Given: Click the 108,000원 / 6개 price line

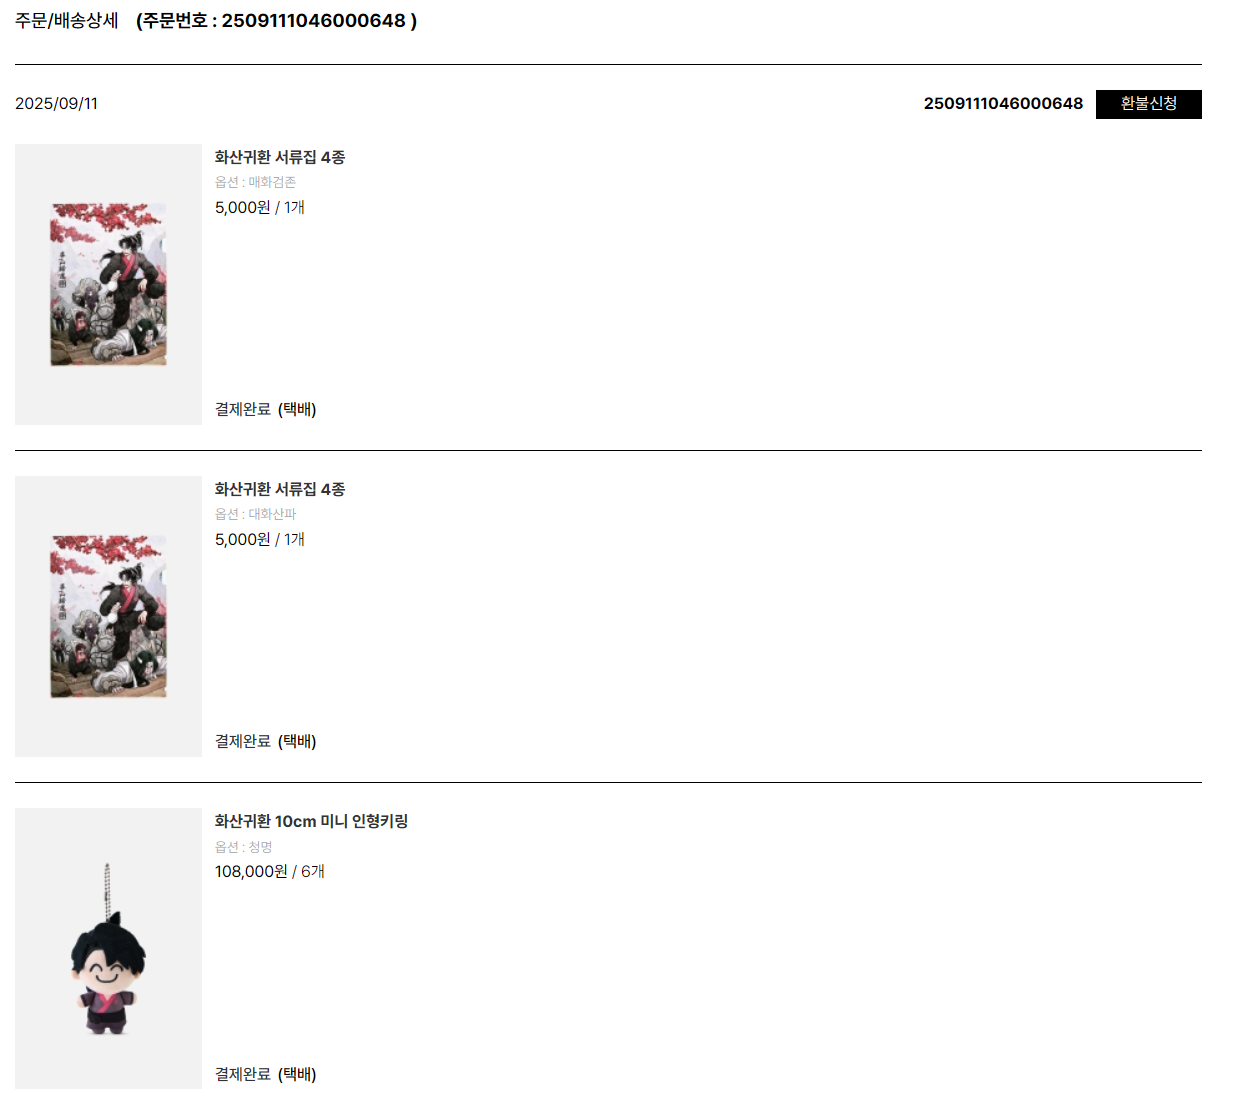Looking at the screenshot, I should (270, 871).
